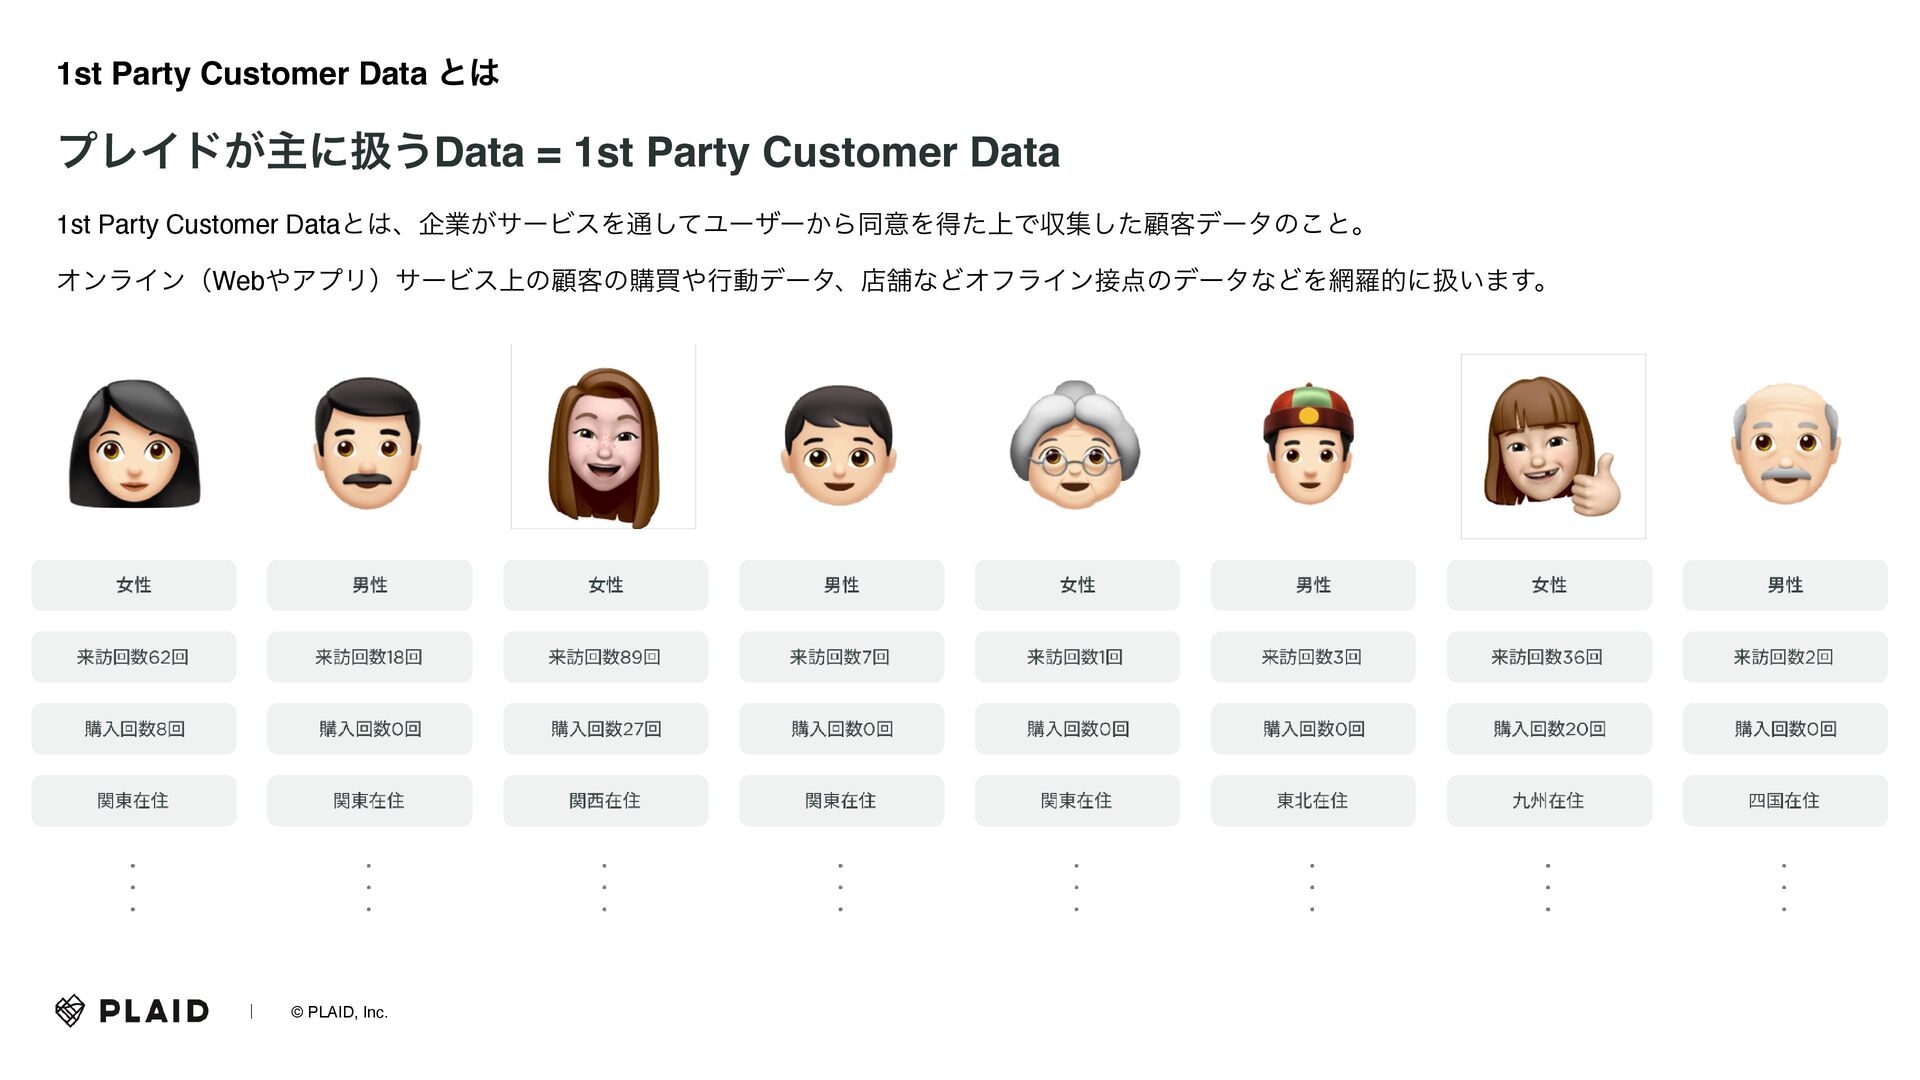
Task: Select the man with red cap avatar
Action: click(1309, 443)
